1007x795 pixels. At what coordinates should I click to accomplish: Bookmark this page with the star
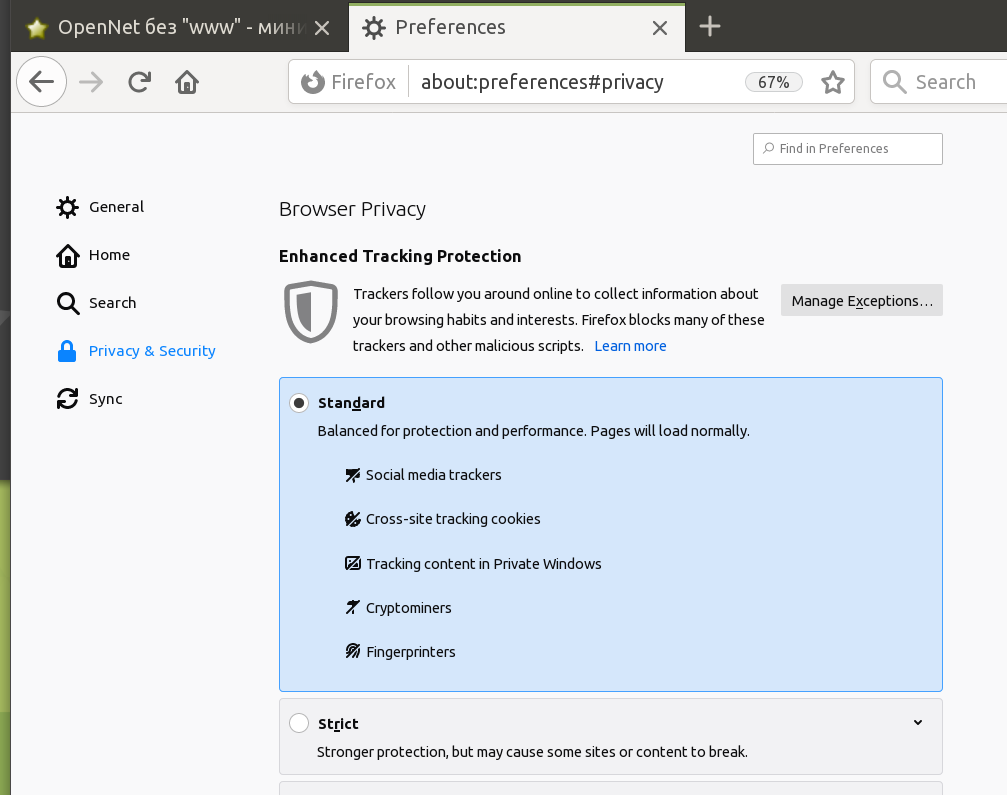click(832, 82)
